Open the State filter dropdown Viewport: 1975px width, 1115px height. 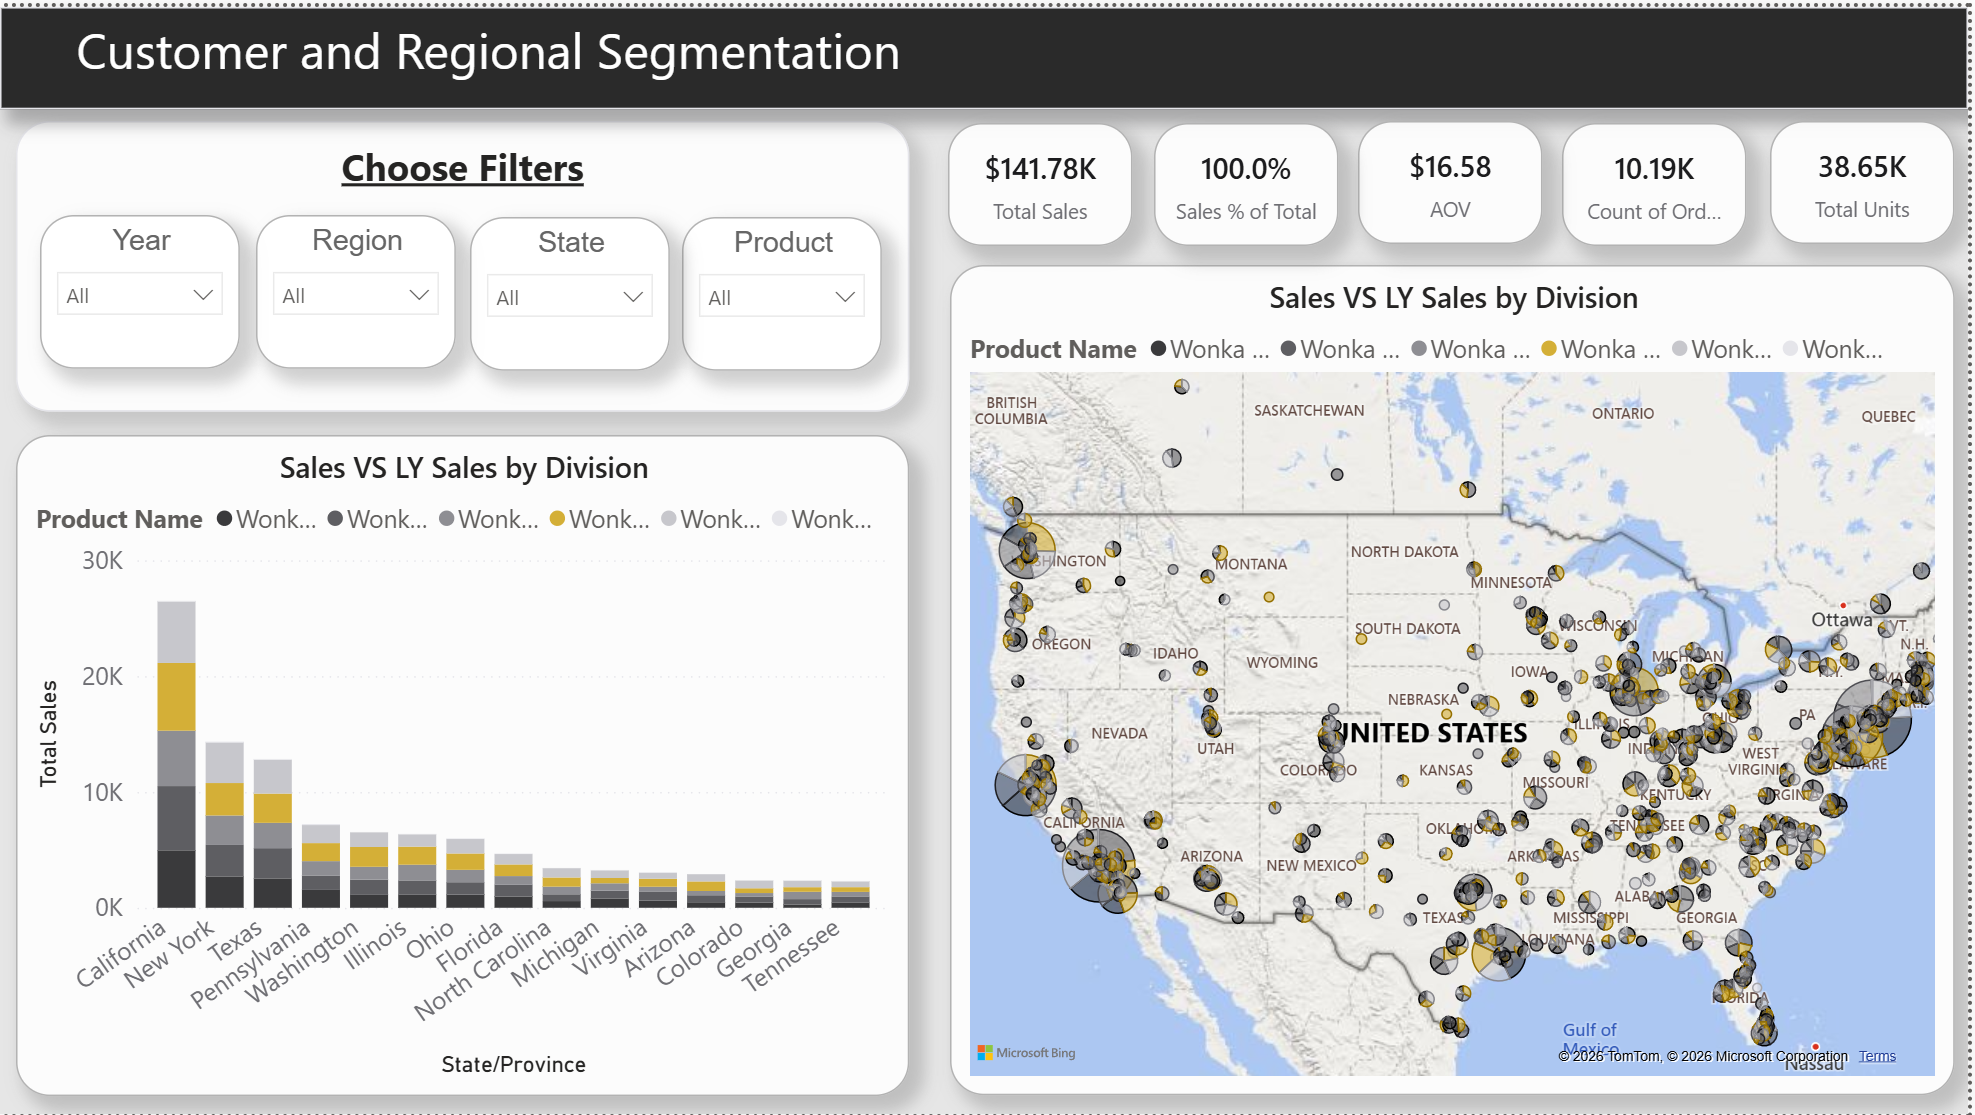coord(632,297)
